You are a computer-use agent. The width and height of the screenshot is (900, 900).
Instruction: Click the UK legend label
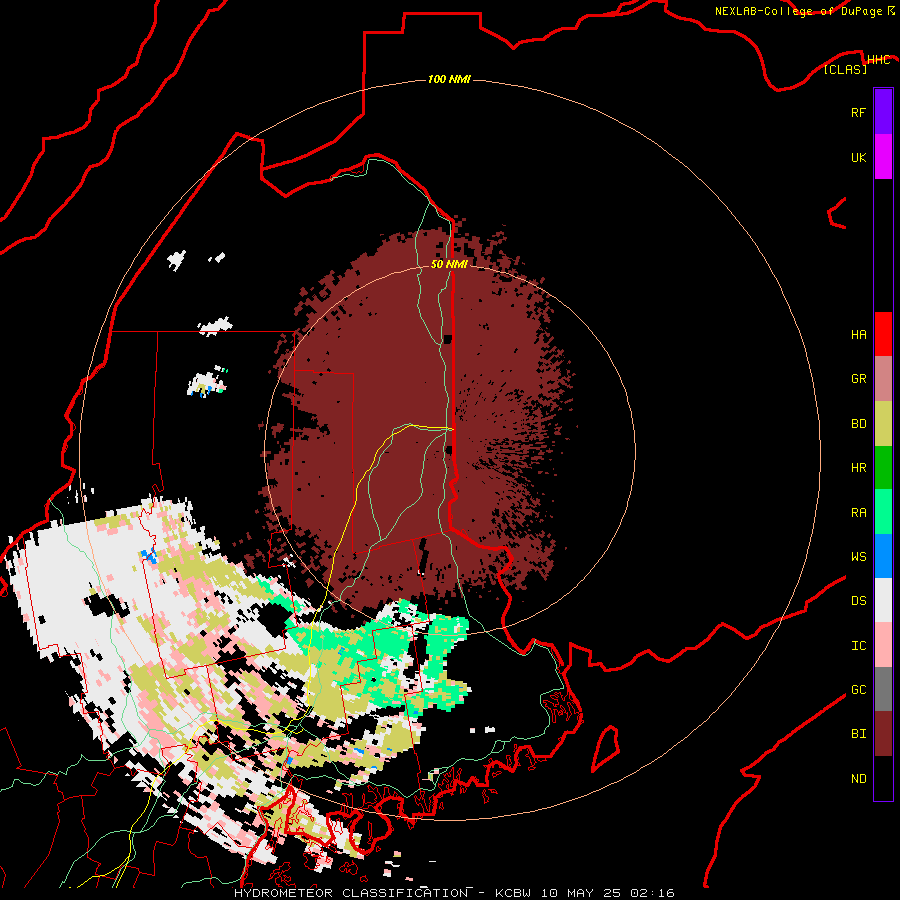858,157
